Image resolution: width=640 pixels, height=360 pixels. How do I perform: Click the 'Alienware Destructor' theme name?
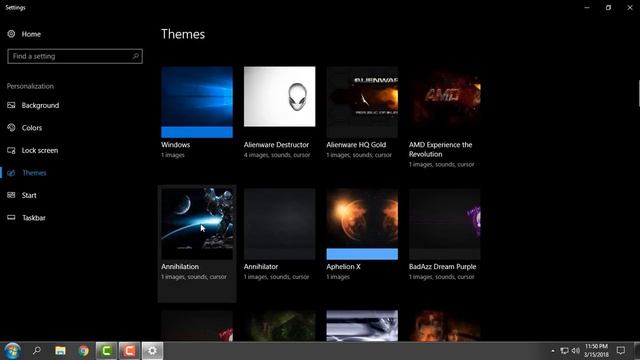click(x=276, y=144)
